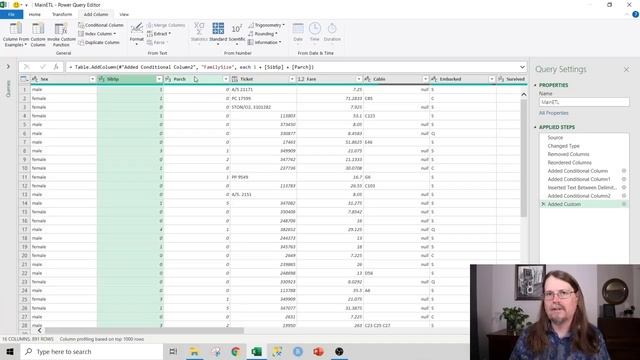Select the Changed Type step
Image resolution: width=640 pixels, height=360 pixels.
coord(563,146)
